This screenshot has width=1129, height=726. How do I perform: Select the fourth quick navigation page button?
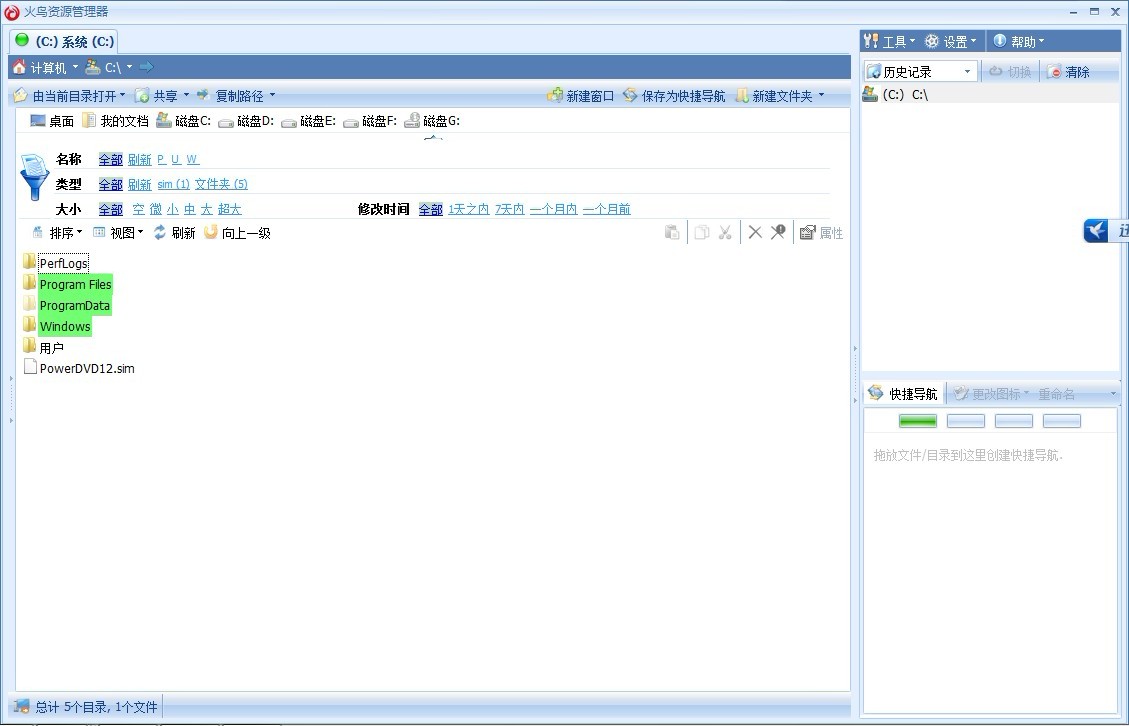(1061, 421)
